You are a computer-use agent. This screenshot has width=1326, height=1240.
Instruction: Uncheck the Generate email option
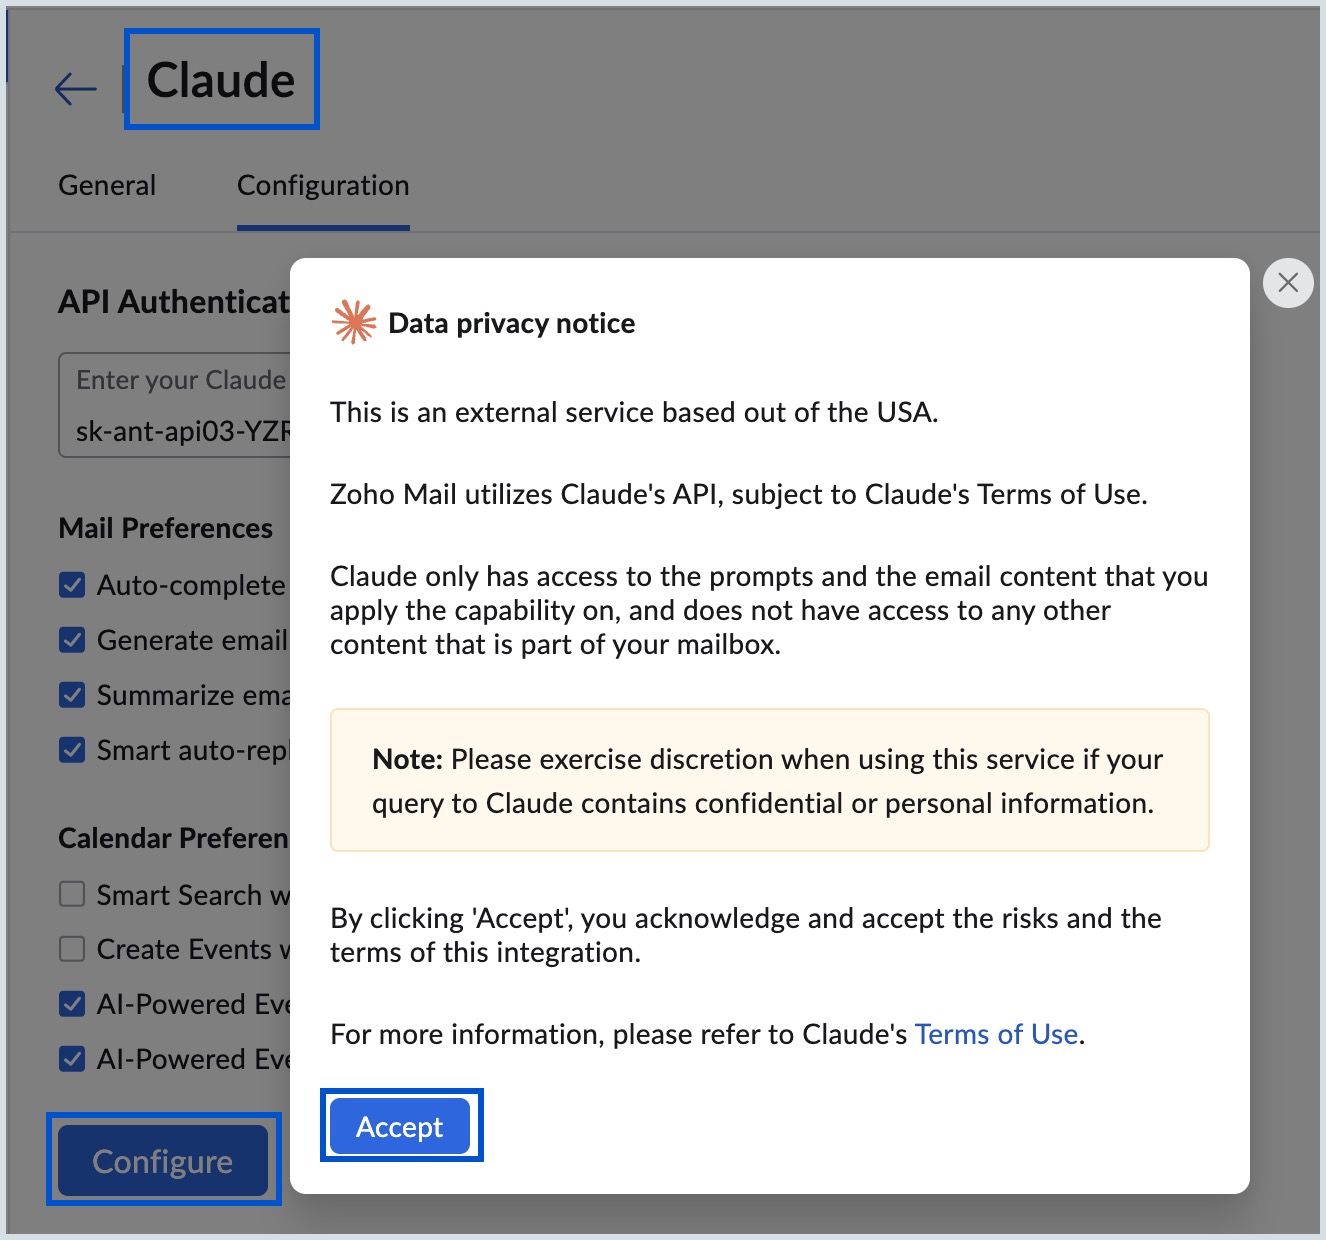pos(71,639)
